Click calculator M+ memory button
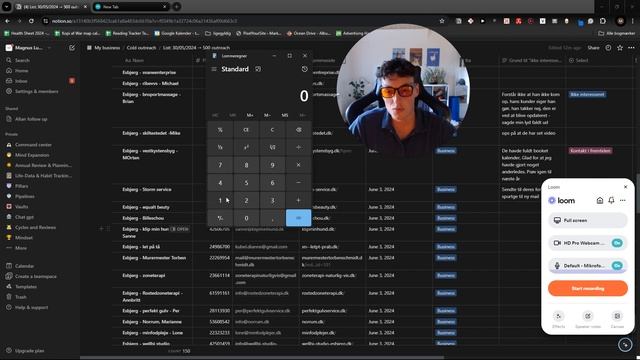The height and width of the screenshot is (360, 640). click(x=250, y=116)
